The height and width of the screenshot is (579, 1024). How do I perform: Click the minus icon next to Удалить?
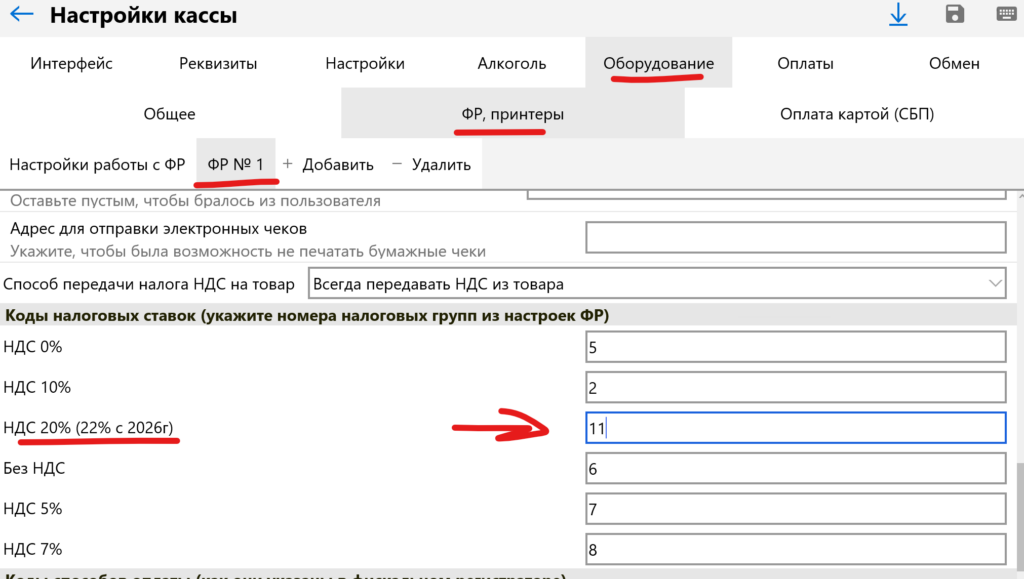[x=397, y=164]
